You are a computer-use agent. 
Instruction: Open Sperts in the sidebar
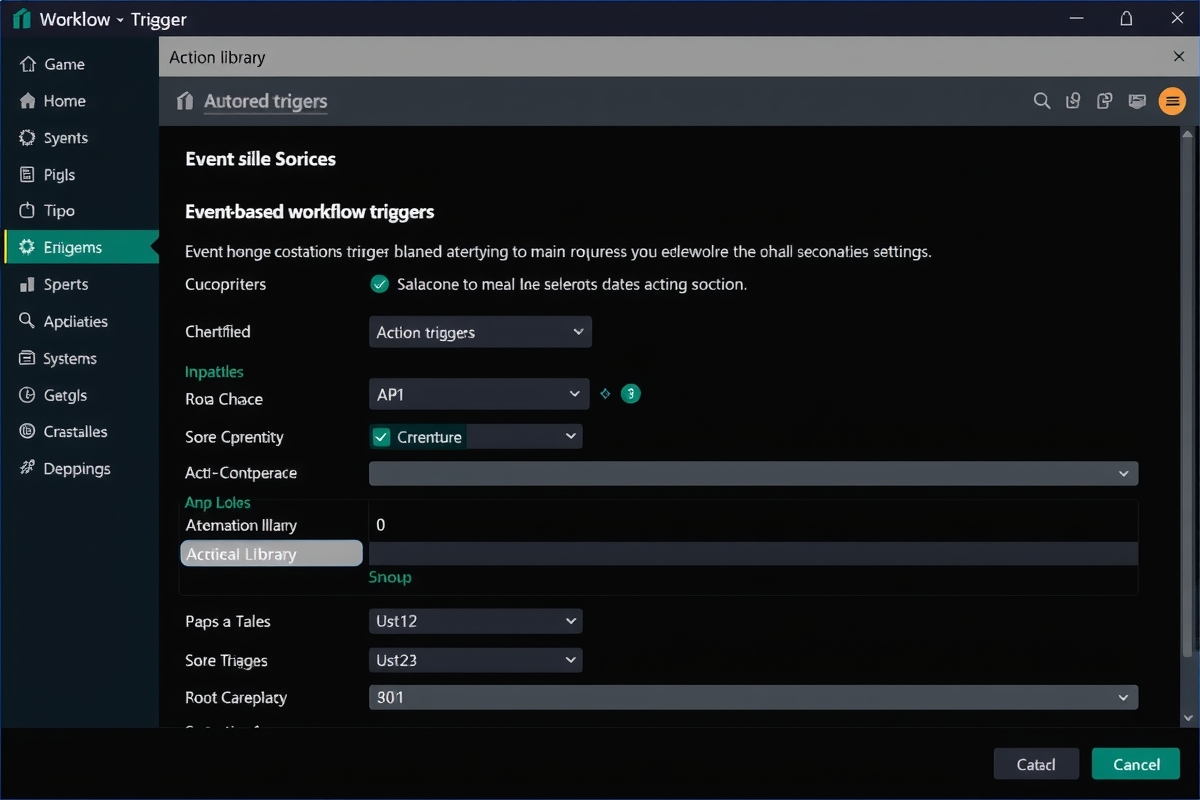click(x=79, y=285)
